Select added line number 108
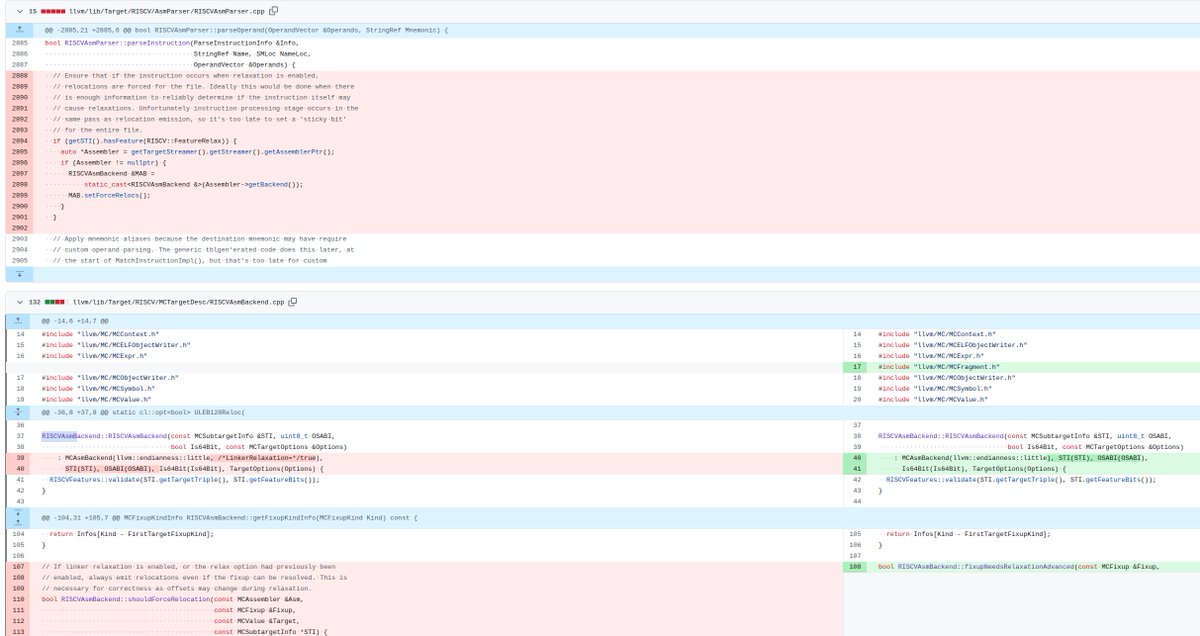 tap(857, 567)
